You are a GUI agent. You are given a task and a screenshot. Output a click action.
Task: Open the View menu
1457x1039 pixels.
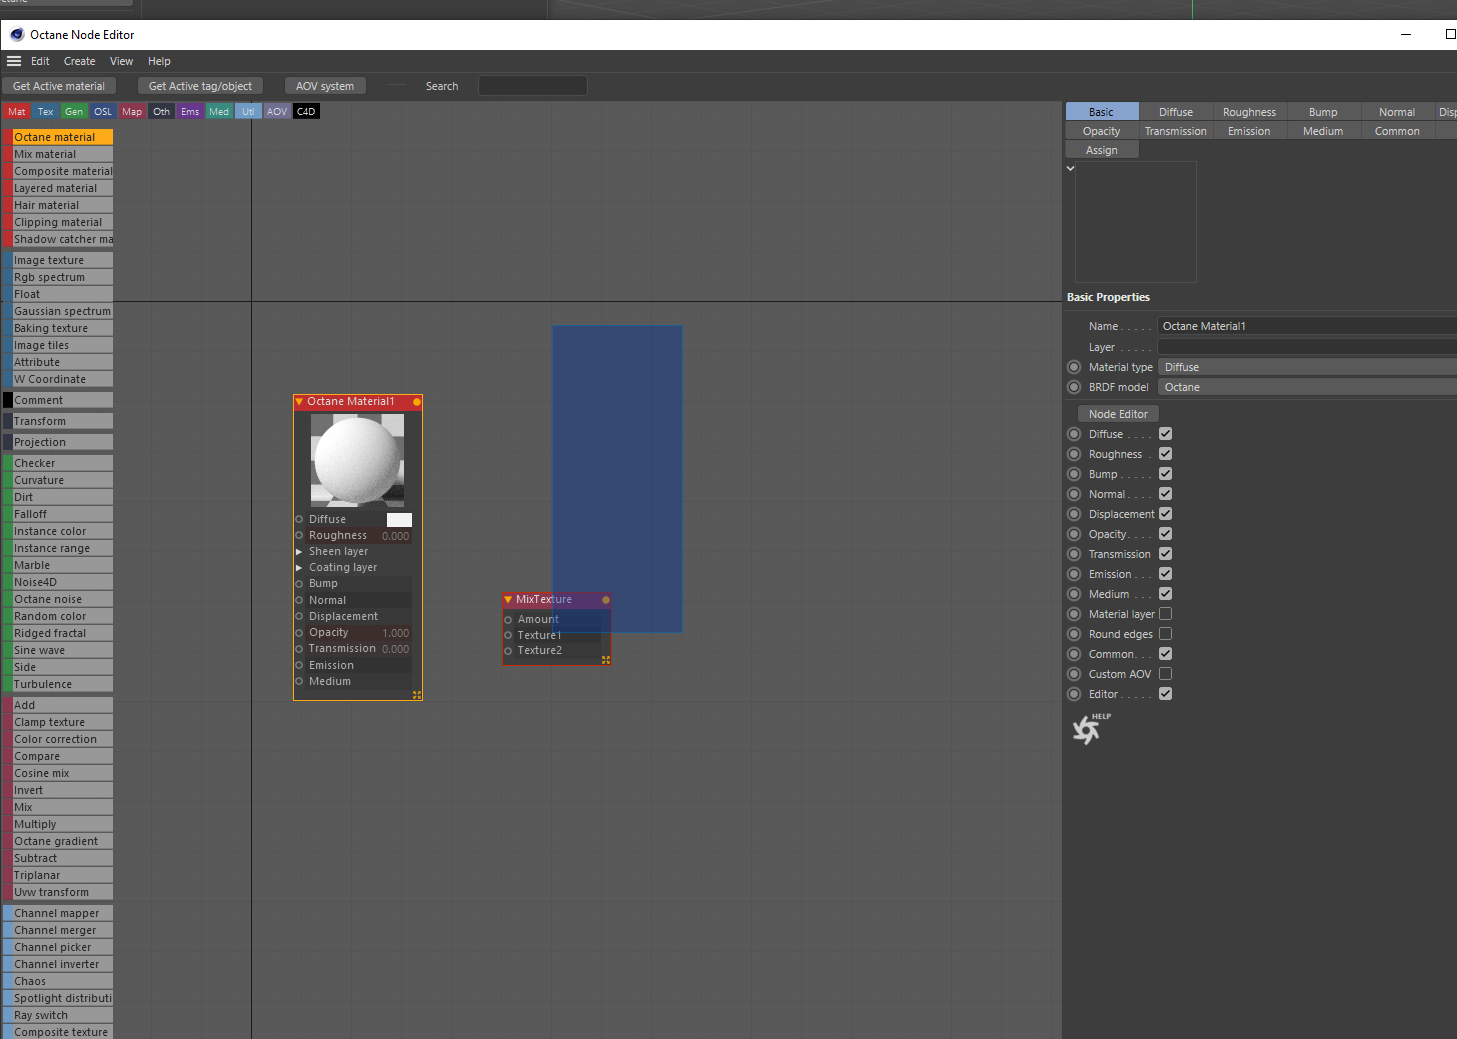pyautogui.click(x=122, y=61)
